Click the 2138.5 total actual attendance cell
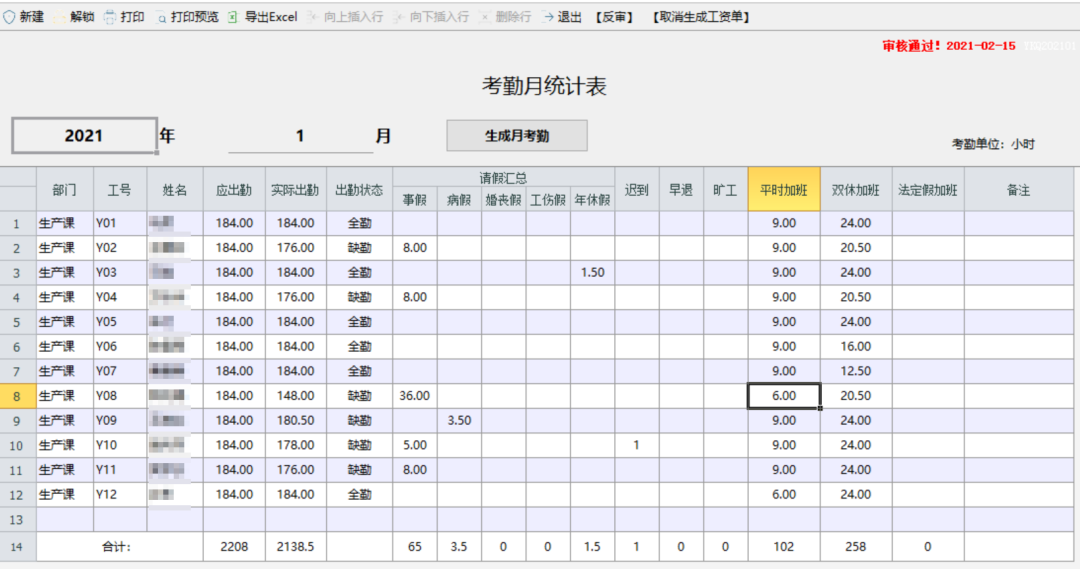This screenshot has height=569, width=1080. 295,546
